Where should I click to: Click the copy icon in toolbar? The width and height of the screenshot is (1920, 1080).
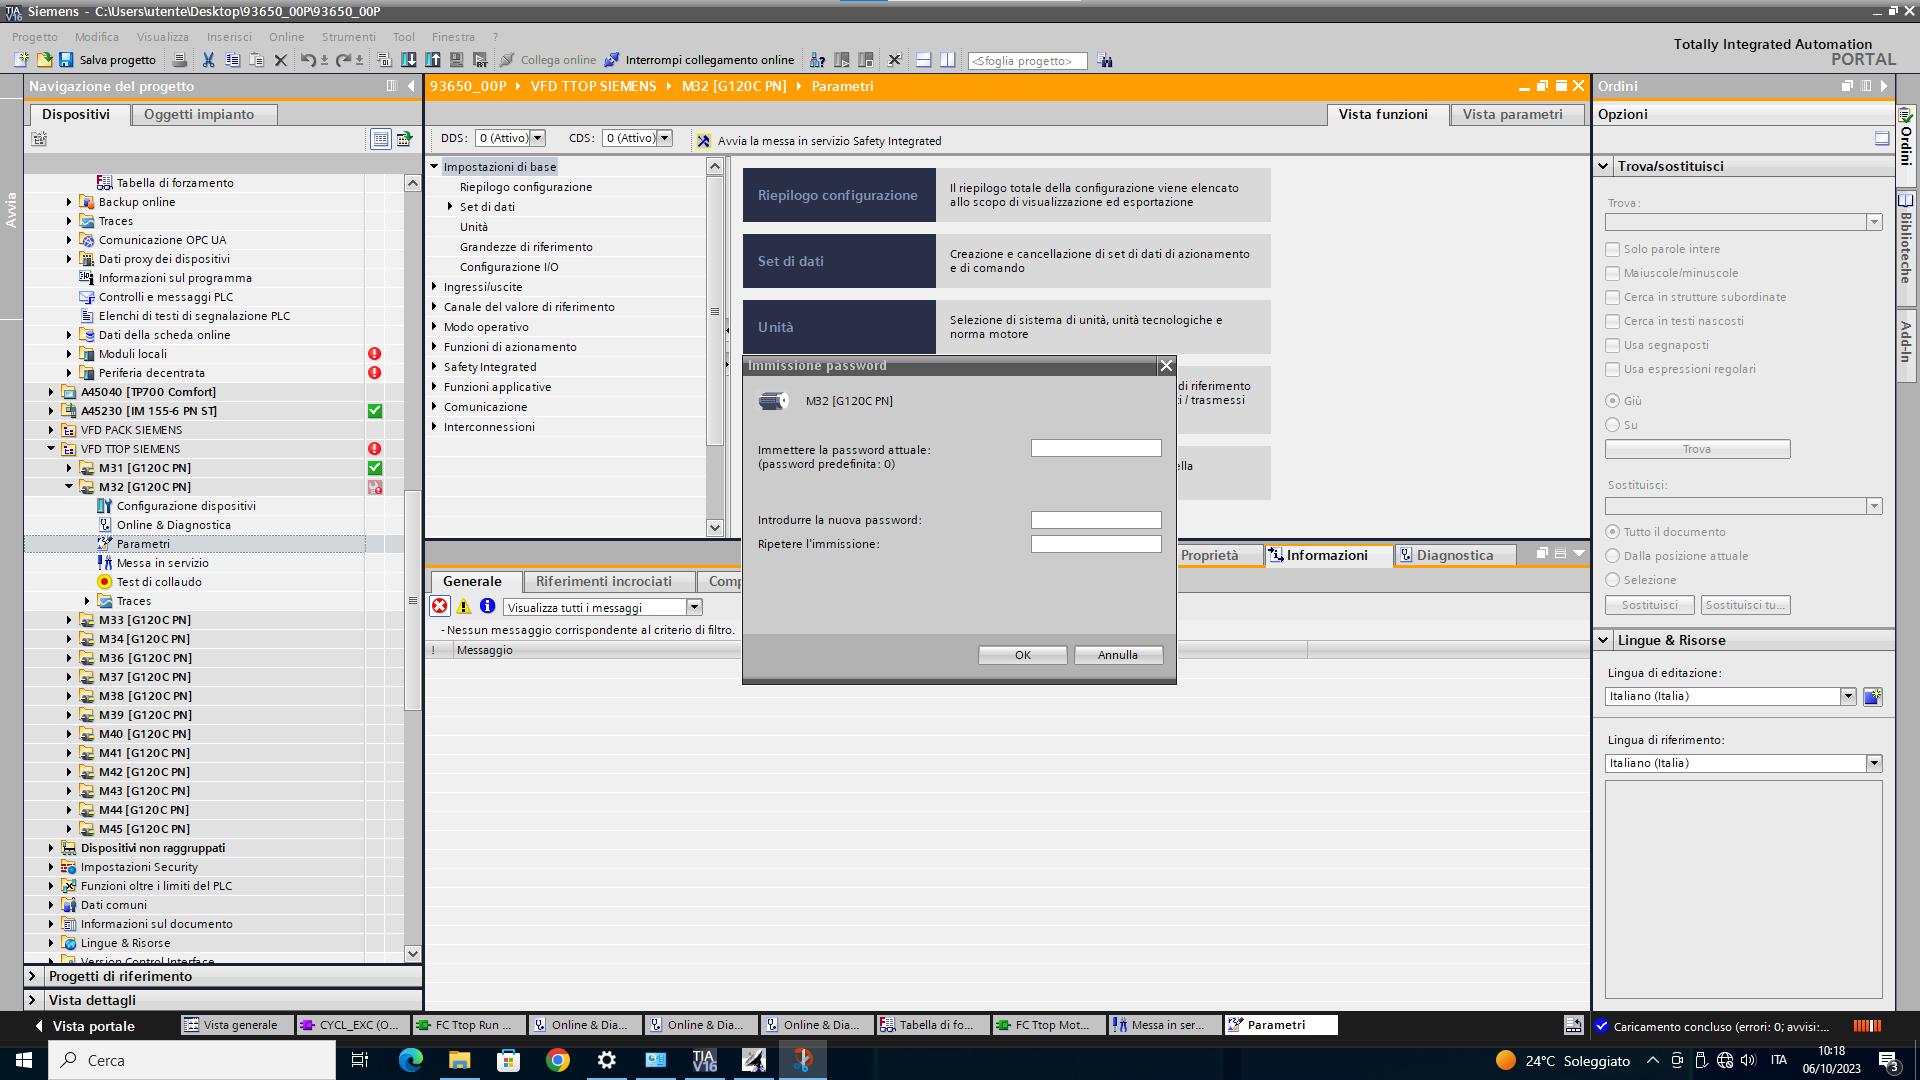pos(232,60)
